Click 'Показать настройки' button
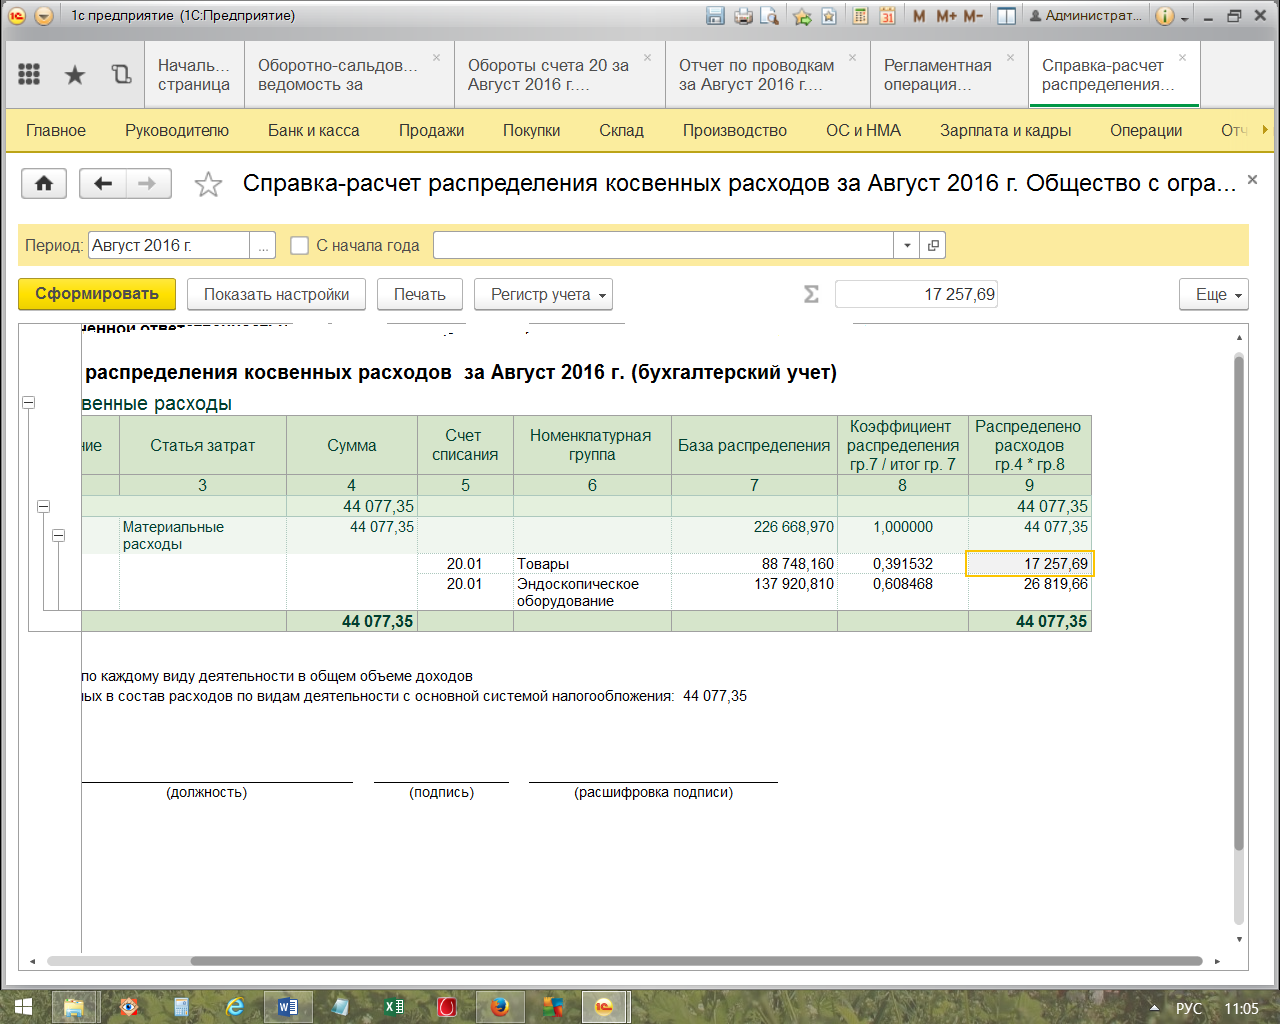Viewport: 1280px width, 1024px height. click(276, 294)
